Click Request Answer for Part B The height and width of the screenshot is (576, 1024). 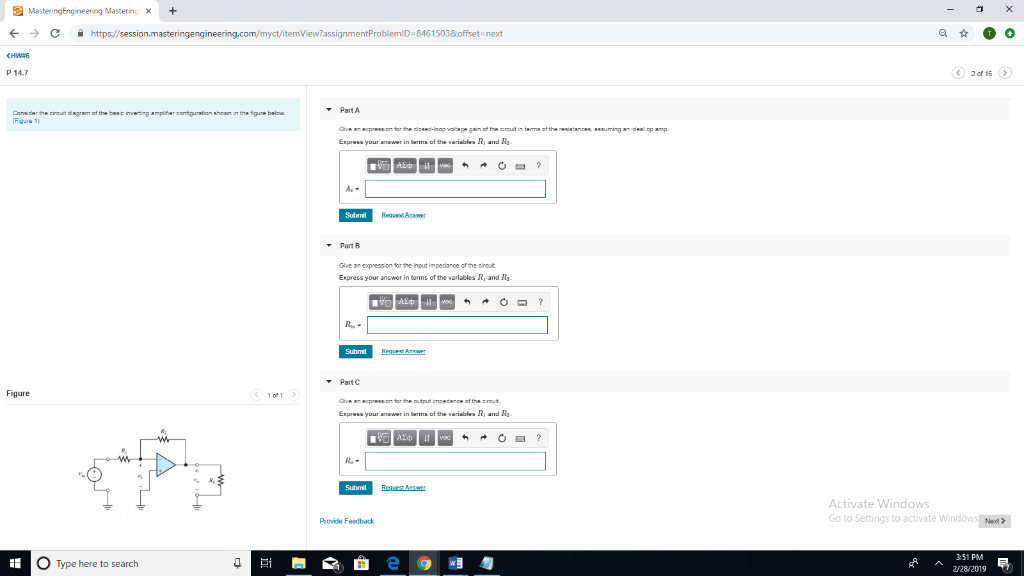pyautogui.click(x=404, y=351)
